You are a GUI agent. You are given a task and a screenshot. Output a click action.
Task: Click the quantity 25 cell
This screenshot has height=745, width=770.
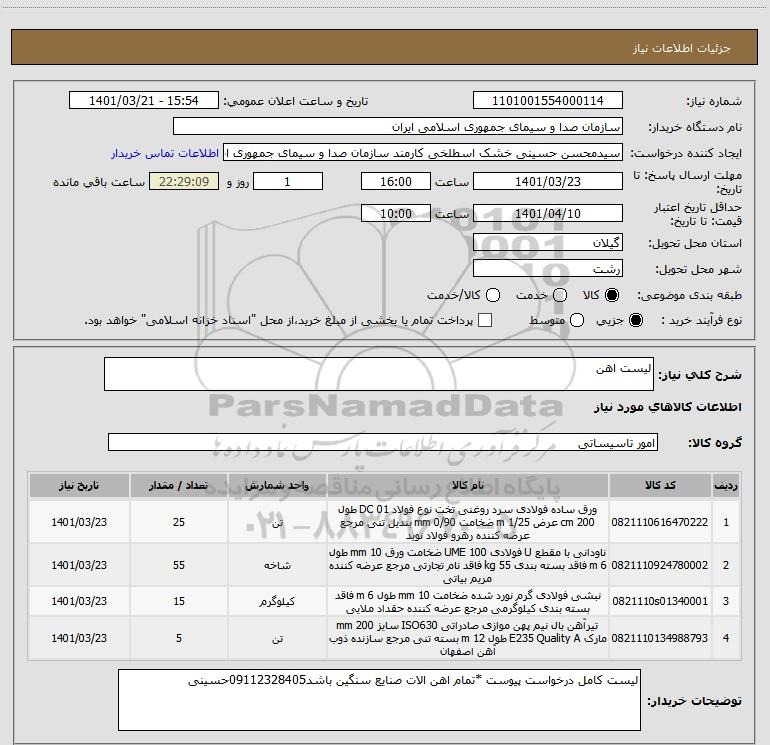pyautogui.click(x=179, y=522)
